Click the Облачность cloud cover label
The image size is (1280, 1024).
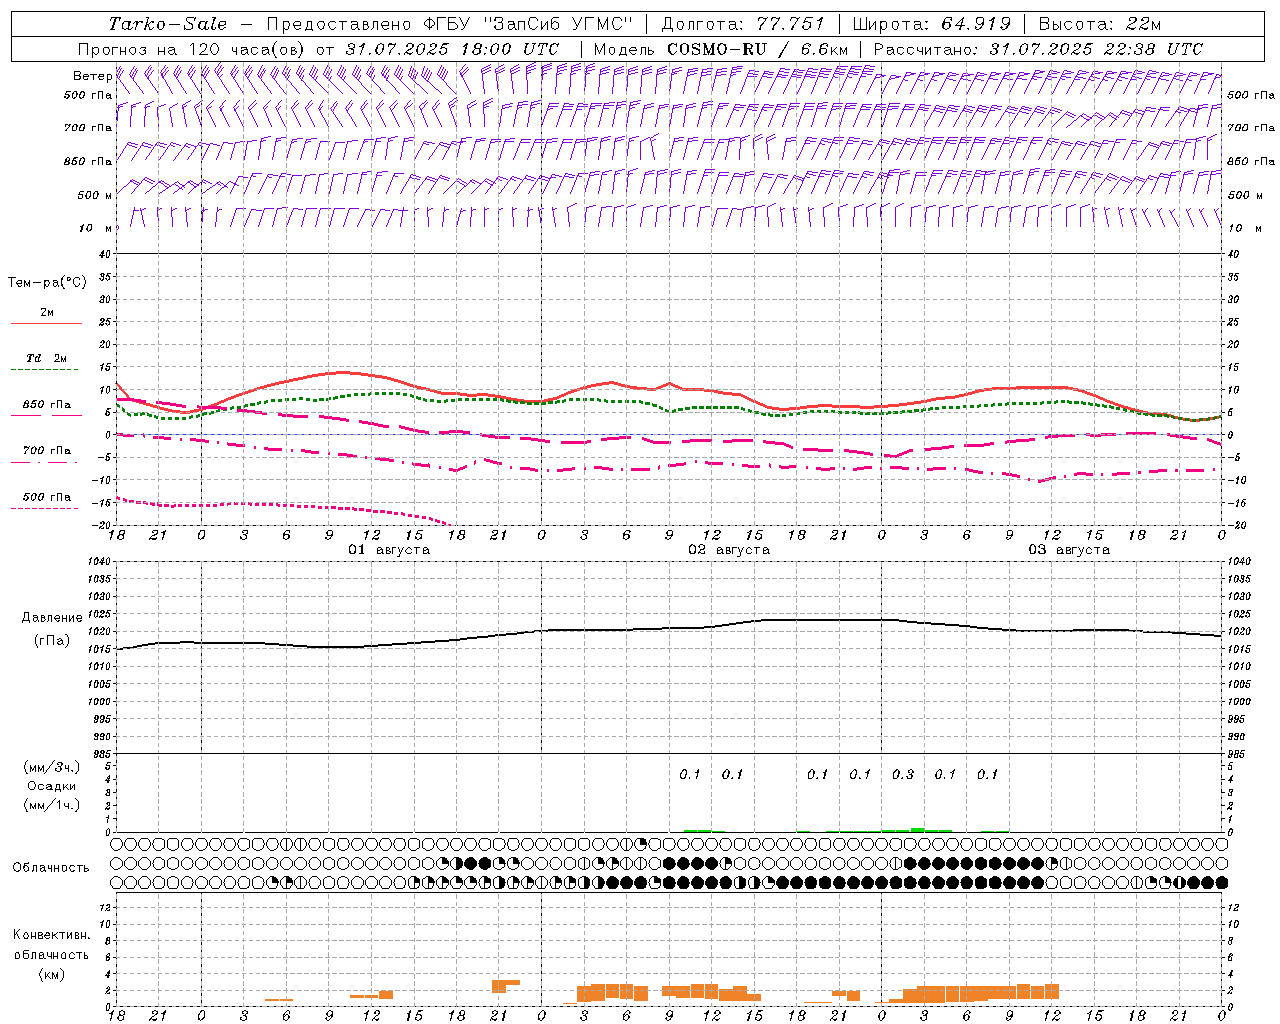pyautogui.click(x=51, y=867)
